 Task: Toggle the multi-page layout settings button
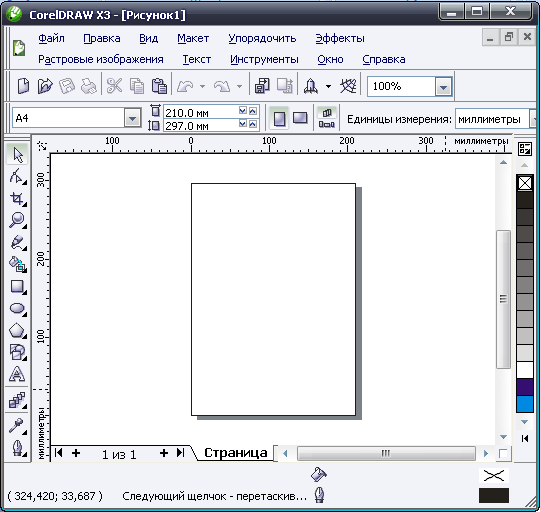[x=326, y=118]
